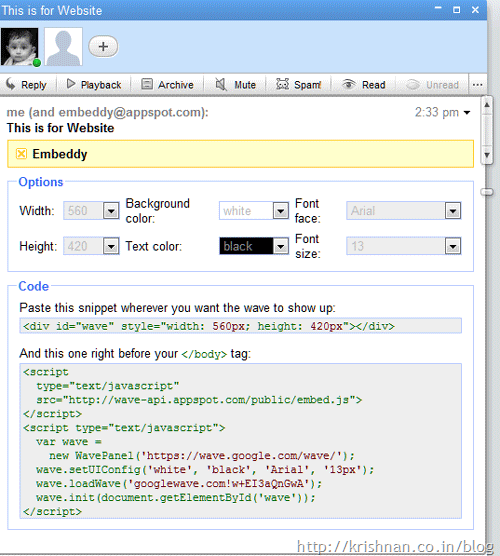
Task: Minimize the wave panel
Action: [438, 9]
